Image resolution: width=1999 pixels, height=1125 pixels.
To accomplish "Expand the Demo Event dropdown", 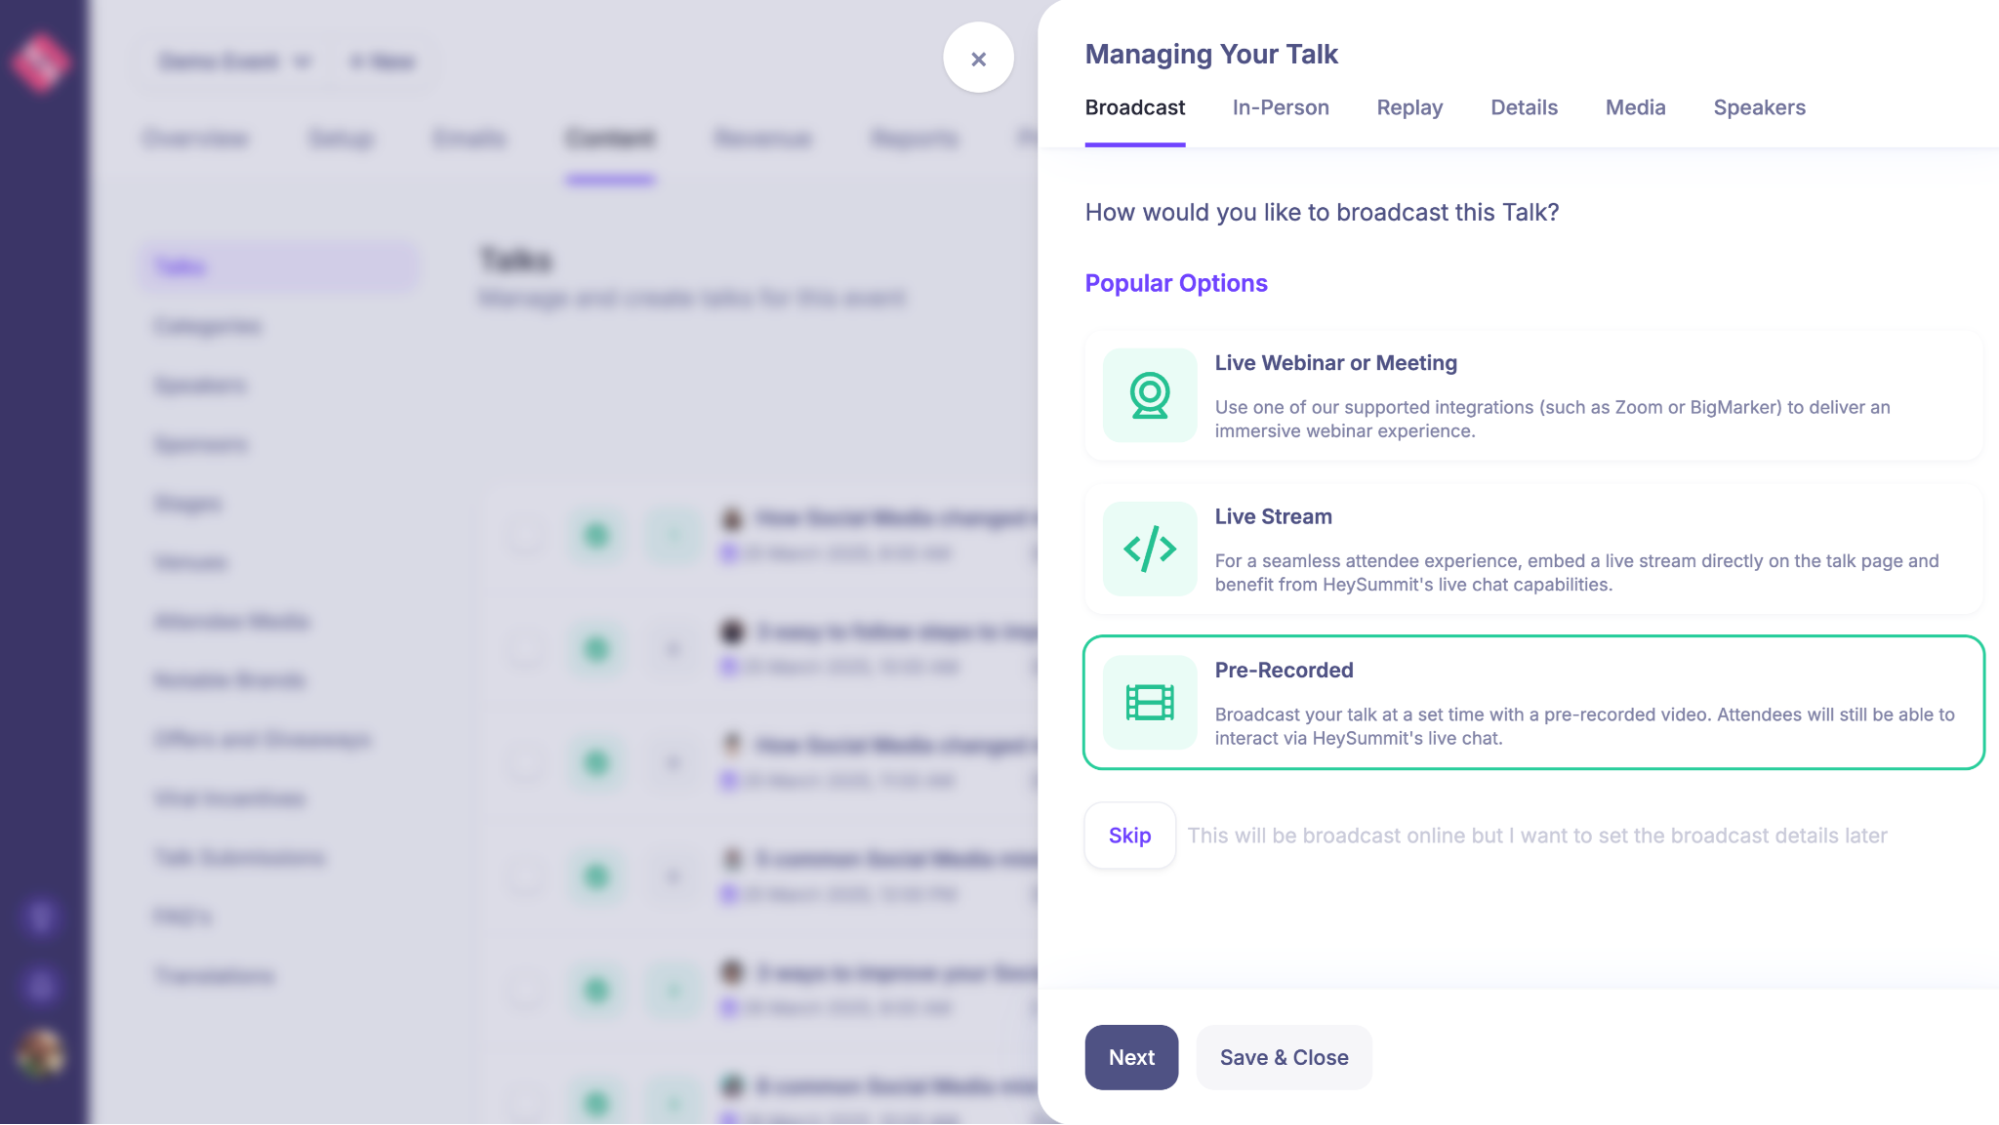I will pyautogui.click(x=234, y=62).
